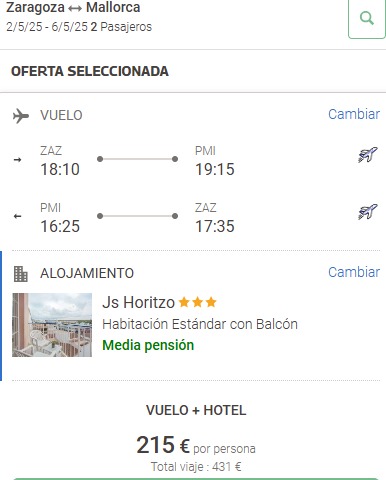The image size is (386, 480).
Task: Click the outbound flight airline logo
Action: (368, 155)
